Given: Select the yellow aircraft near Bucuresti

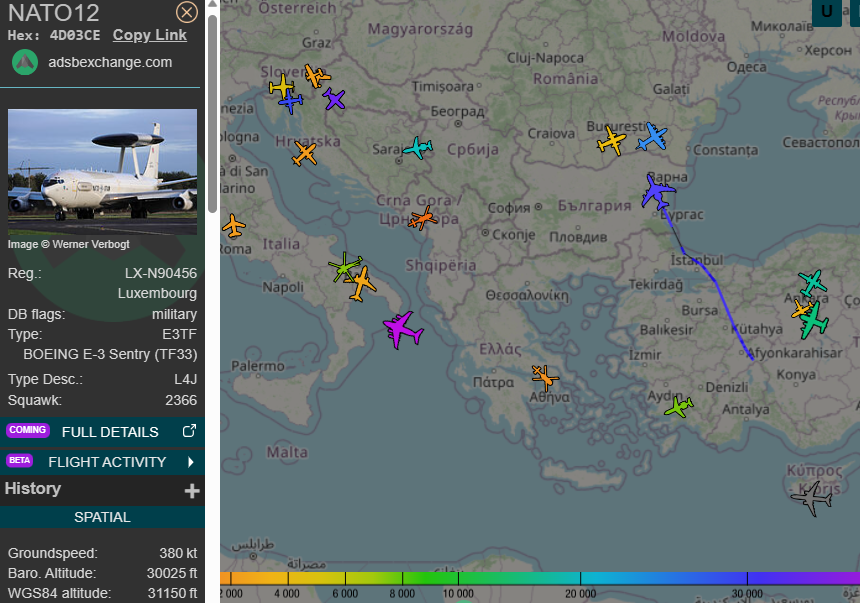Looking at the screenshot, I should coord(611,140).
